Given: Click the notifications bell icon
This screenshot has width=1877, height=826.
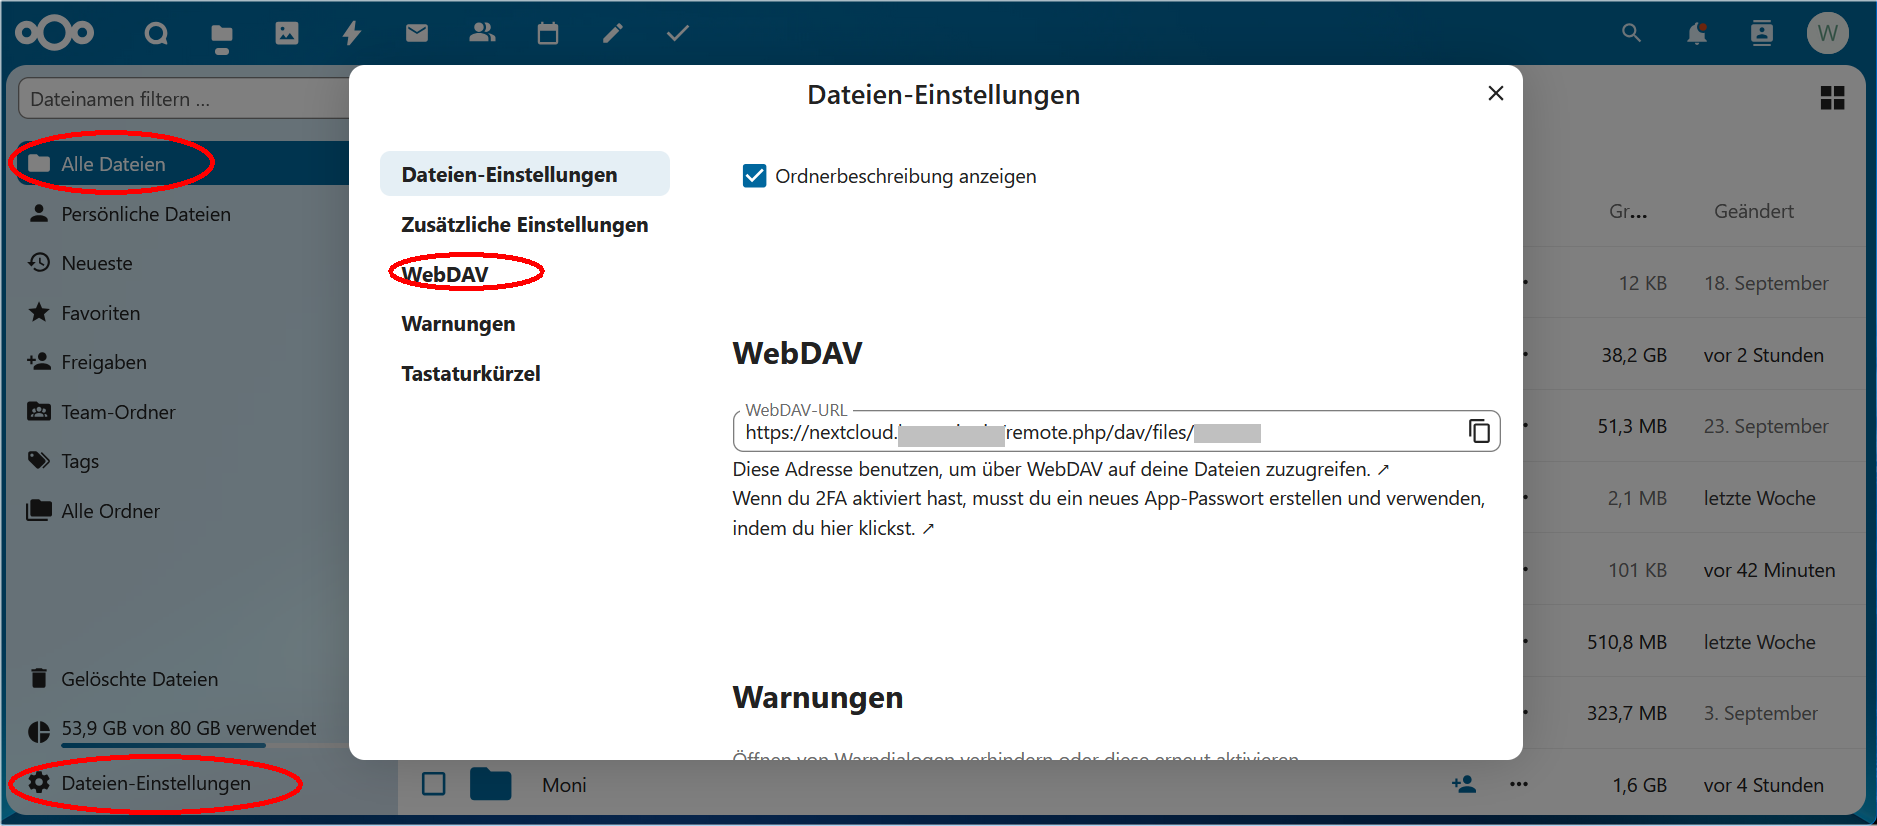Looking at the screenshot, I should 1696,34.
